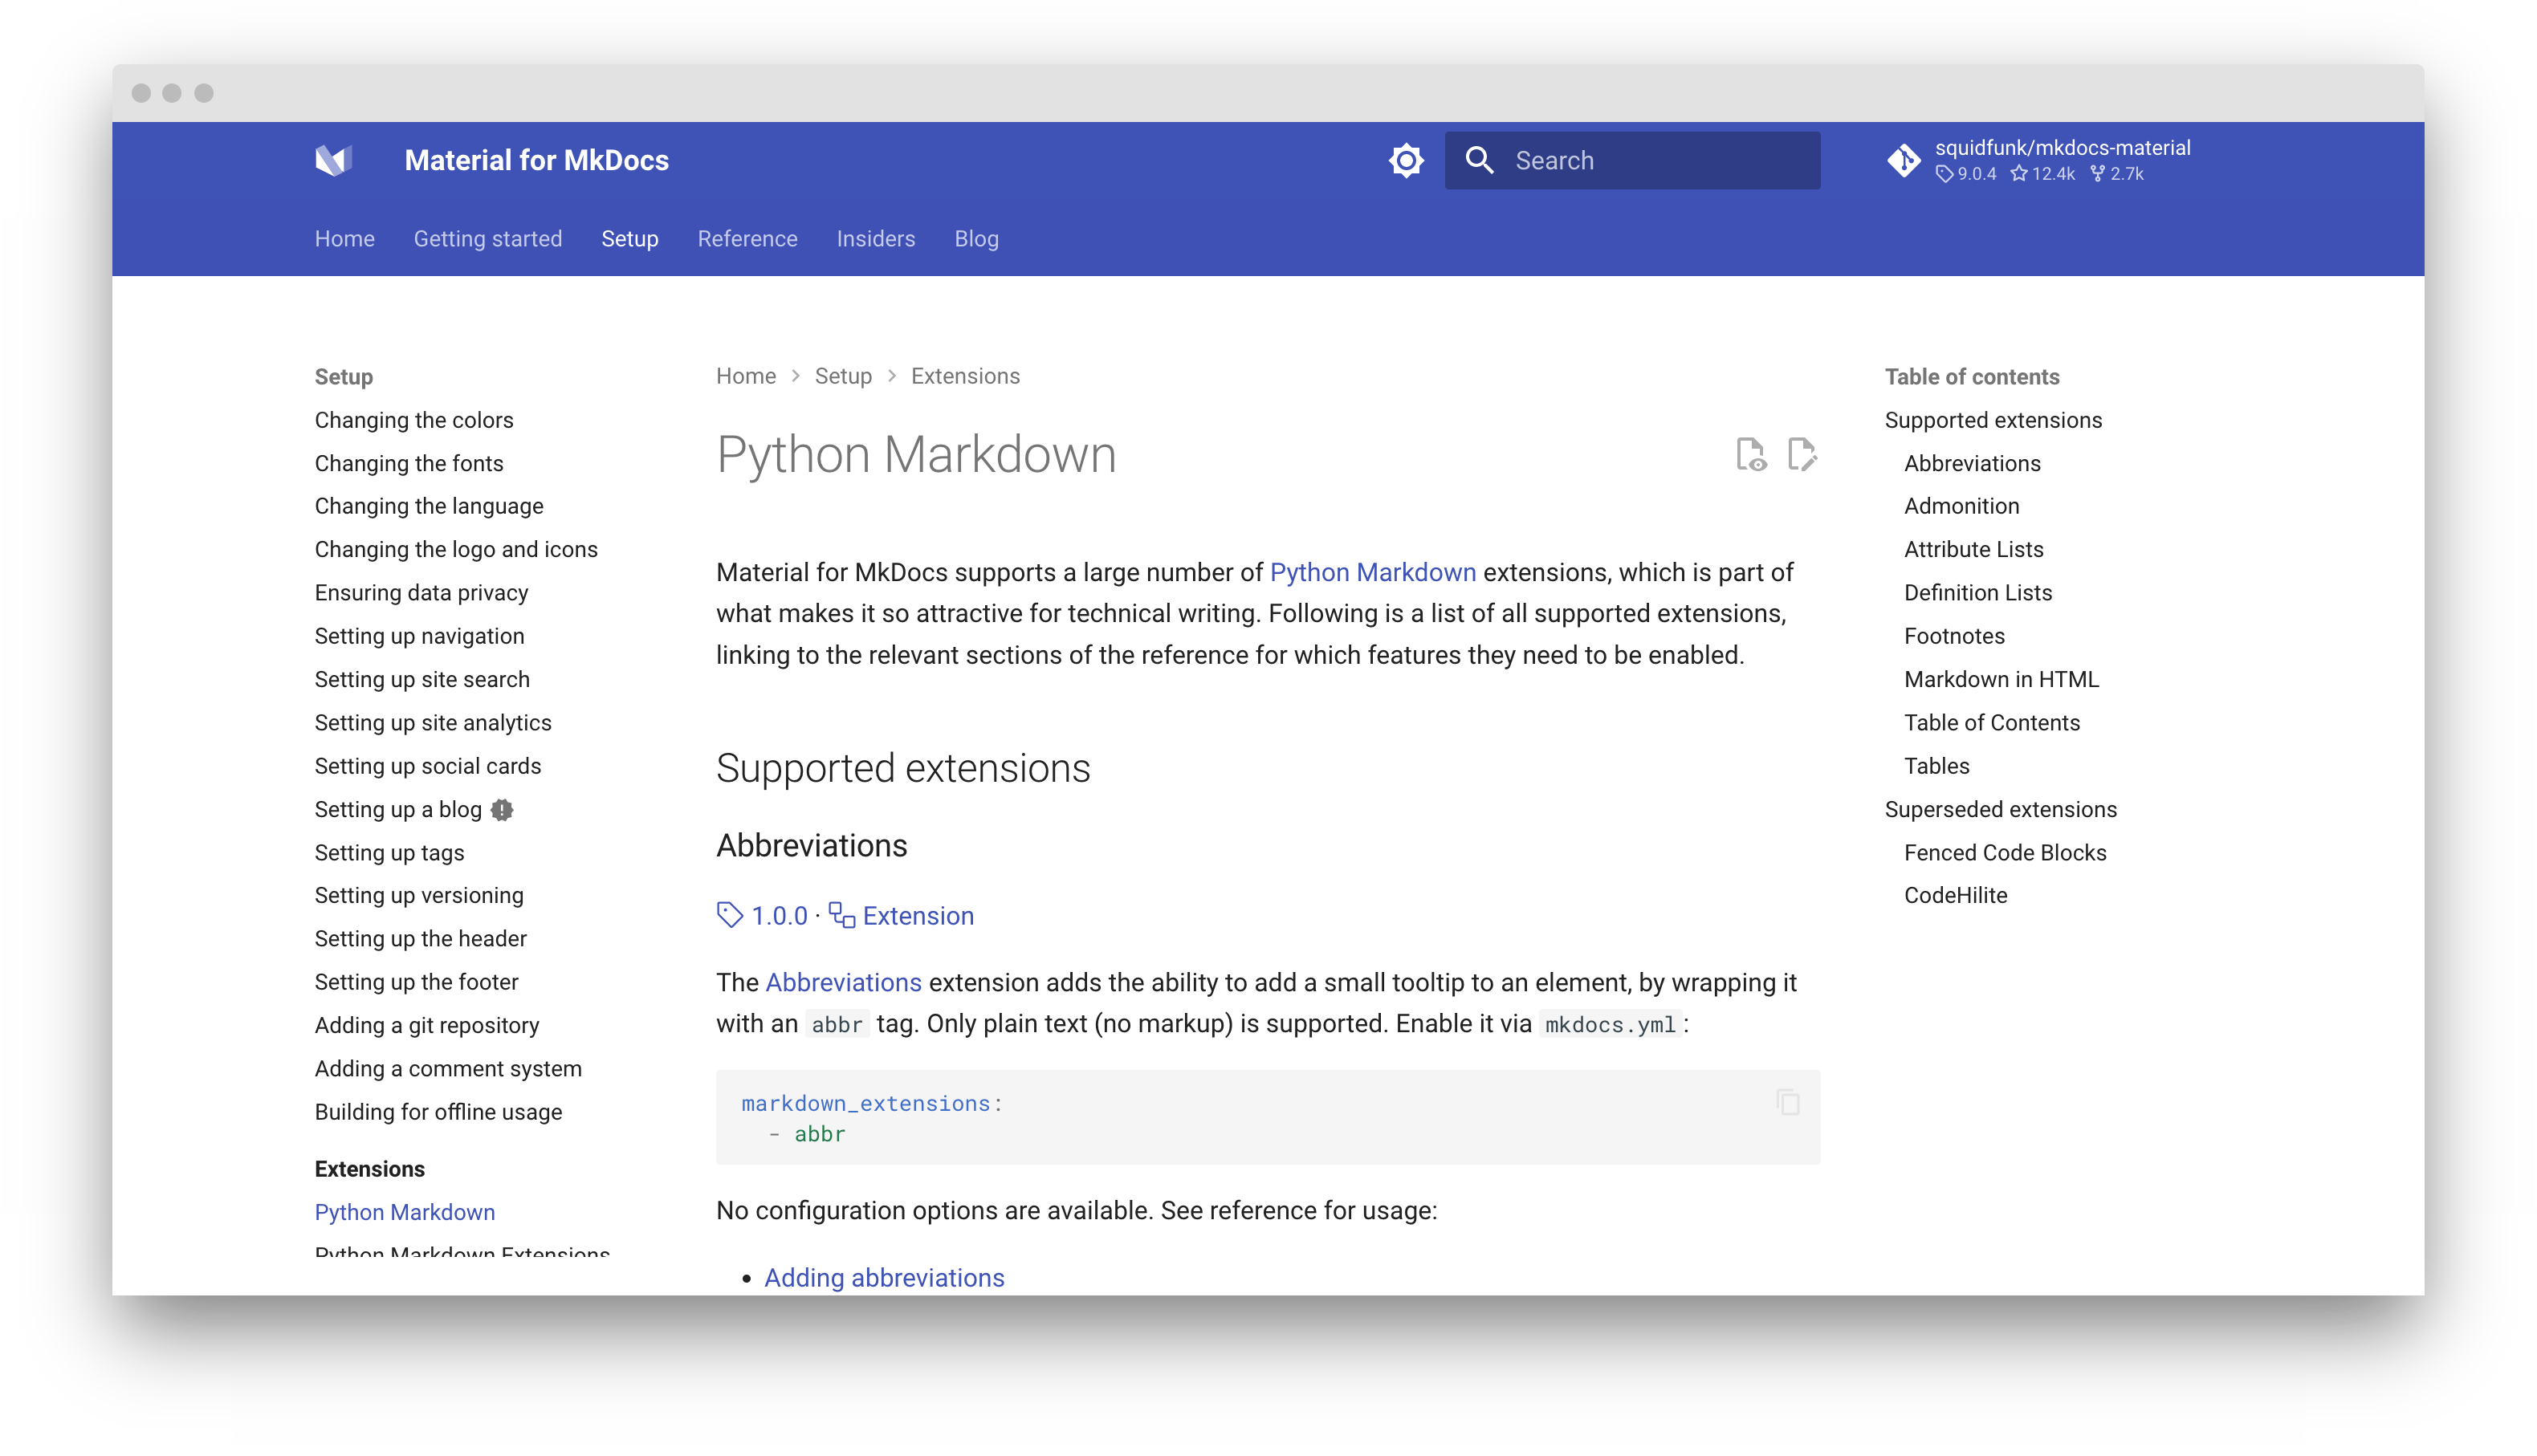This screenshot has height=1456, width=2537.
Task: Go to the Insiders tab
Action: (875, 239)
